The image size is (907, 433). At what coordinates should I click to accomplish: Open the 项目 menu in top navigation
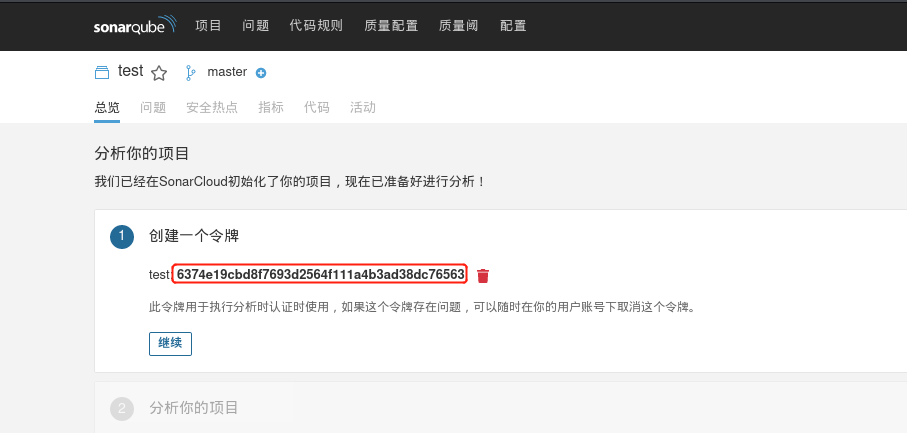tap(208, 25)
